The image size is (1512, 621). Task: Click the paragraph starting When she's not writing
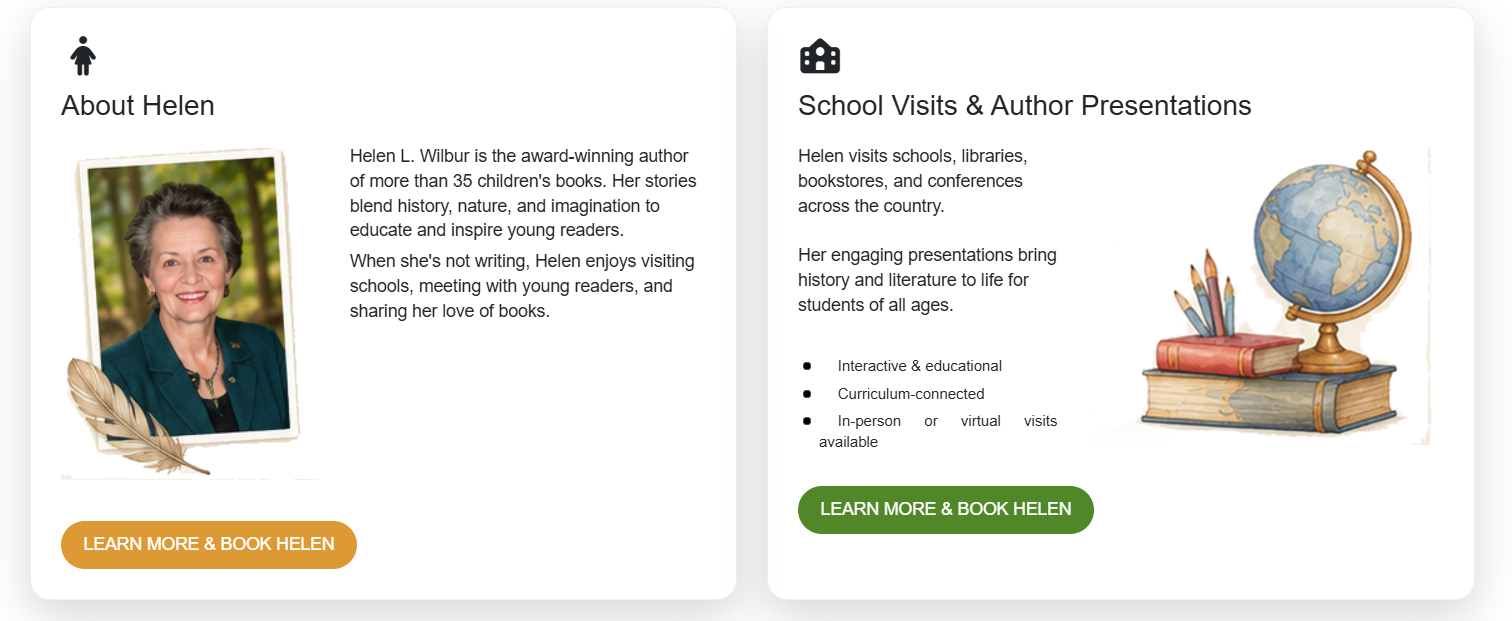pos(522,286)
